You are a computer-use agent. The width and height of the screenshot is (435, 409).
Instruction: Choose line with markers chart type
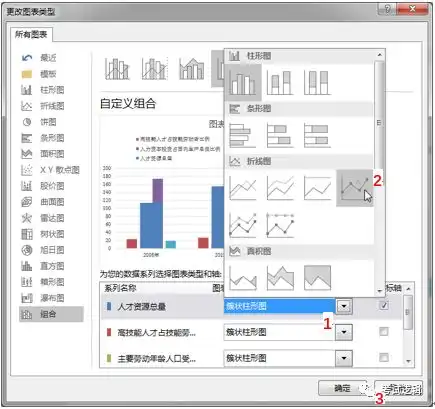[x=354, y=188]
